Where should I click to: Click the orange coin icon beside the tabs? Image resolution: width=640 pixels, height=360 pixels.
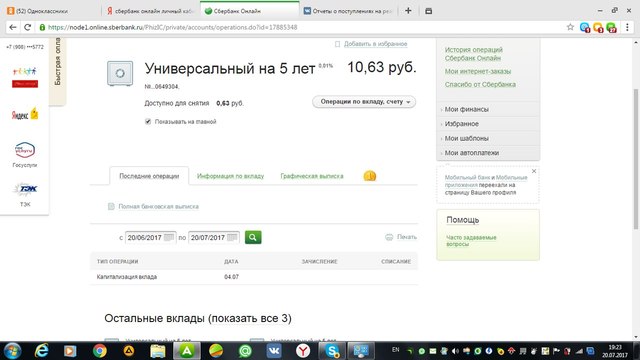[x=370, y=176]
